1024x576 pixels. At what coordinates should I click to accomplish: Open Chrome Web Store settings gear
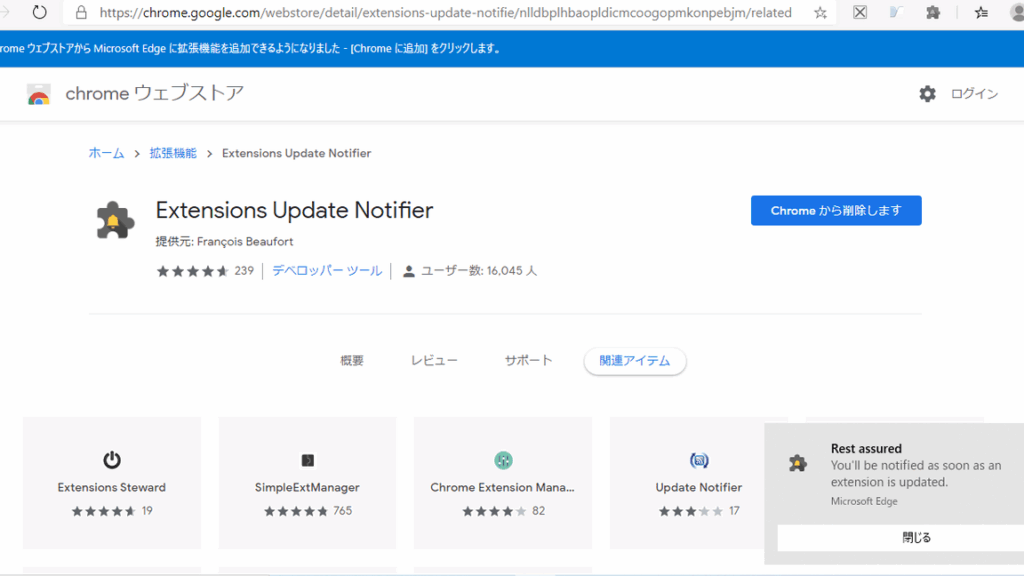click(x=927, y=94)
